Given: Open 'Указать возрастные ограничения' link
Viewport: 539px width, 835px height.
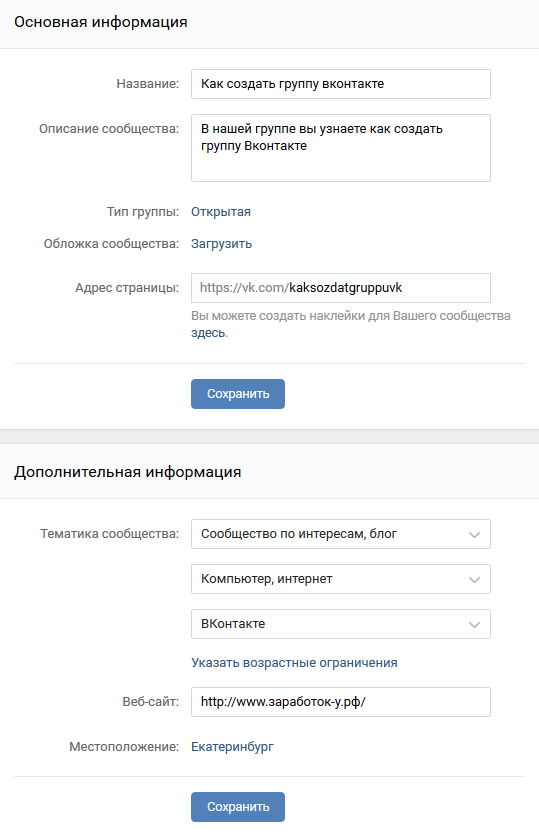Looking at the screenshot, I should pos(295,663).
